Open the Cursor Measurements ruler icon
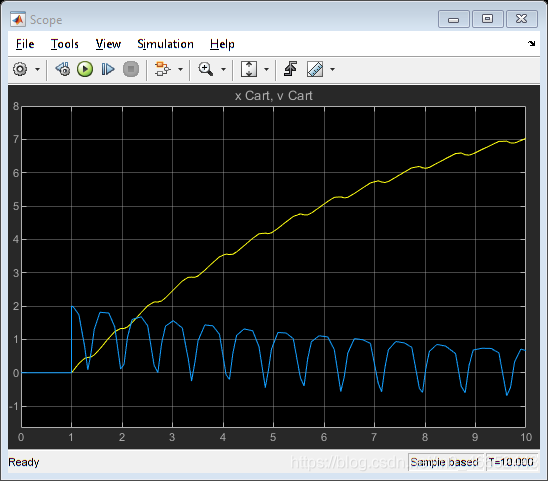The image size is (548, 481). 315,69
